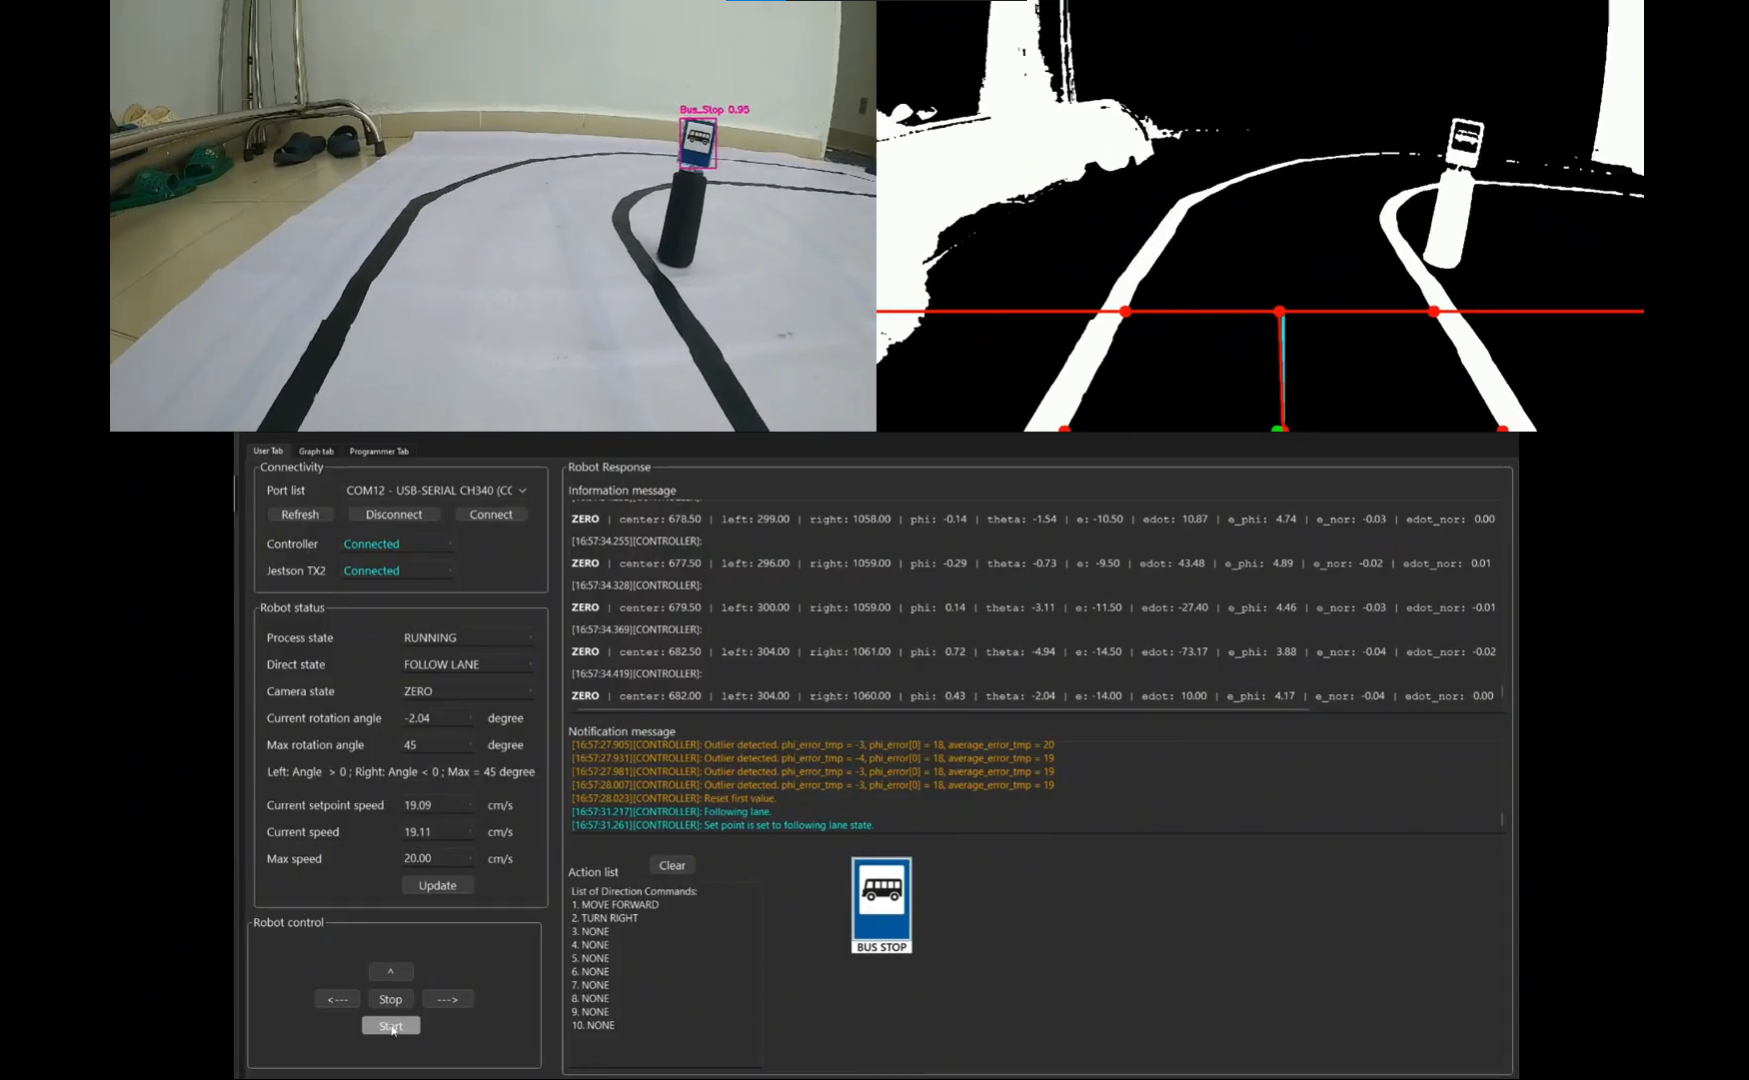Click the "Set point is set to following lane state." line
Image resolution: width=1749 pixels, height=1080 pixels.
point(723,826)
